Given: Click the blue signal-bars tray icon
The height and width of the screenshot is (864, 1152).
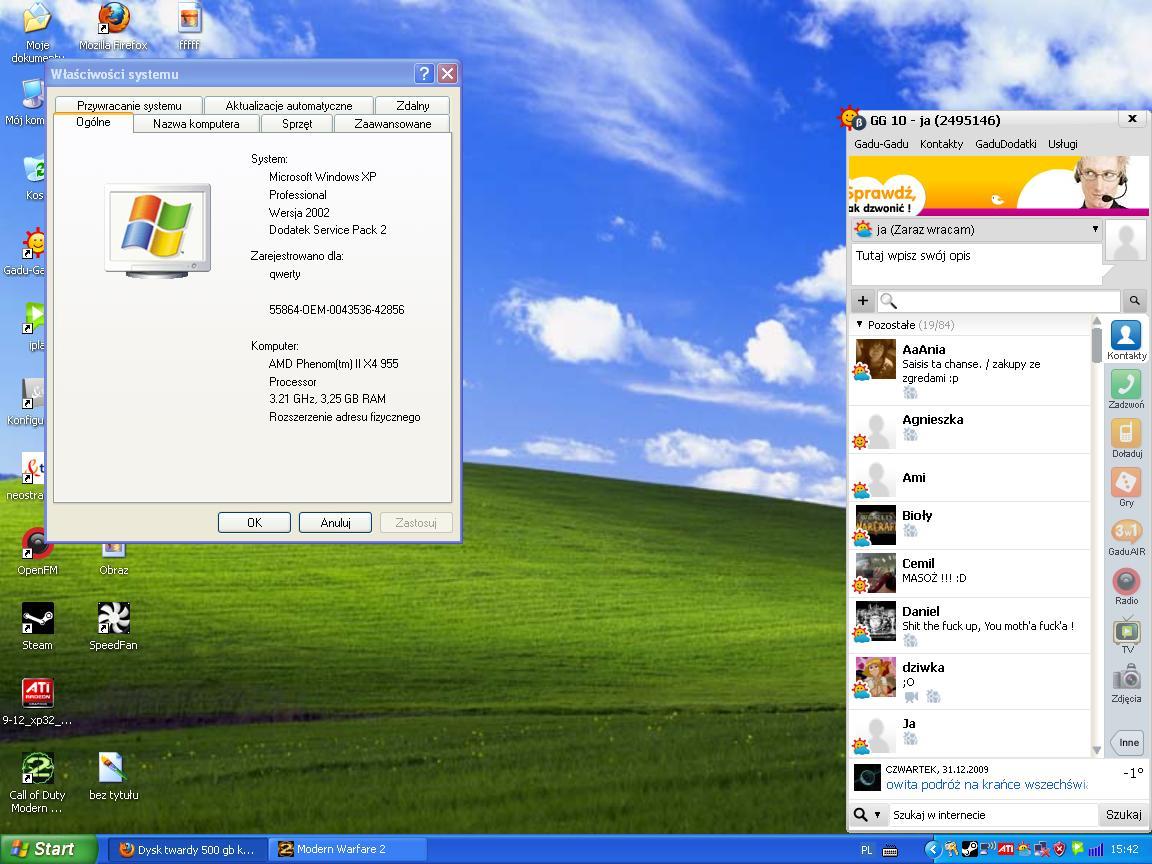Looking at the screenshot, I should click(1095, 849).
